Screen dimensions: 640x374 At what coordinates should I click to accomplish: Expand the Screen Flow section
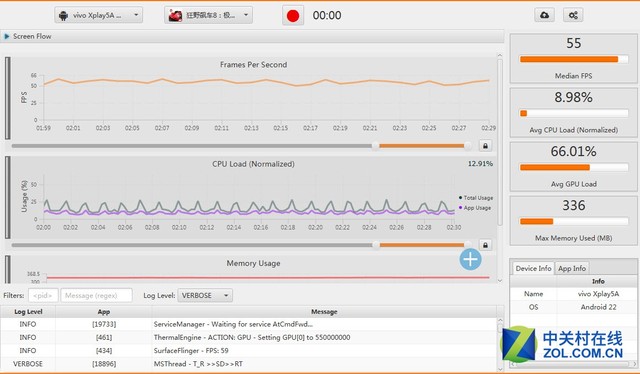click(7, 36)
